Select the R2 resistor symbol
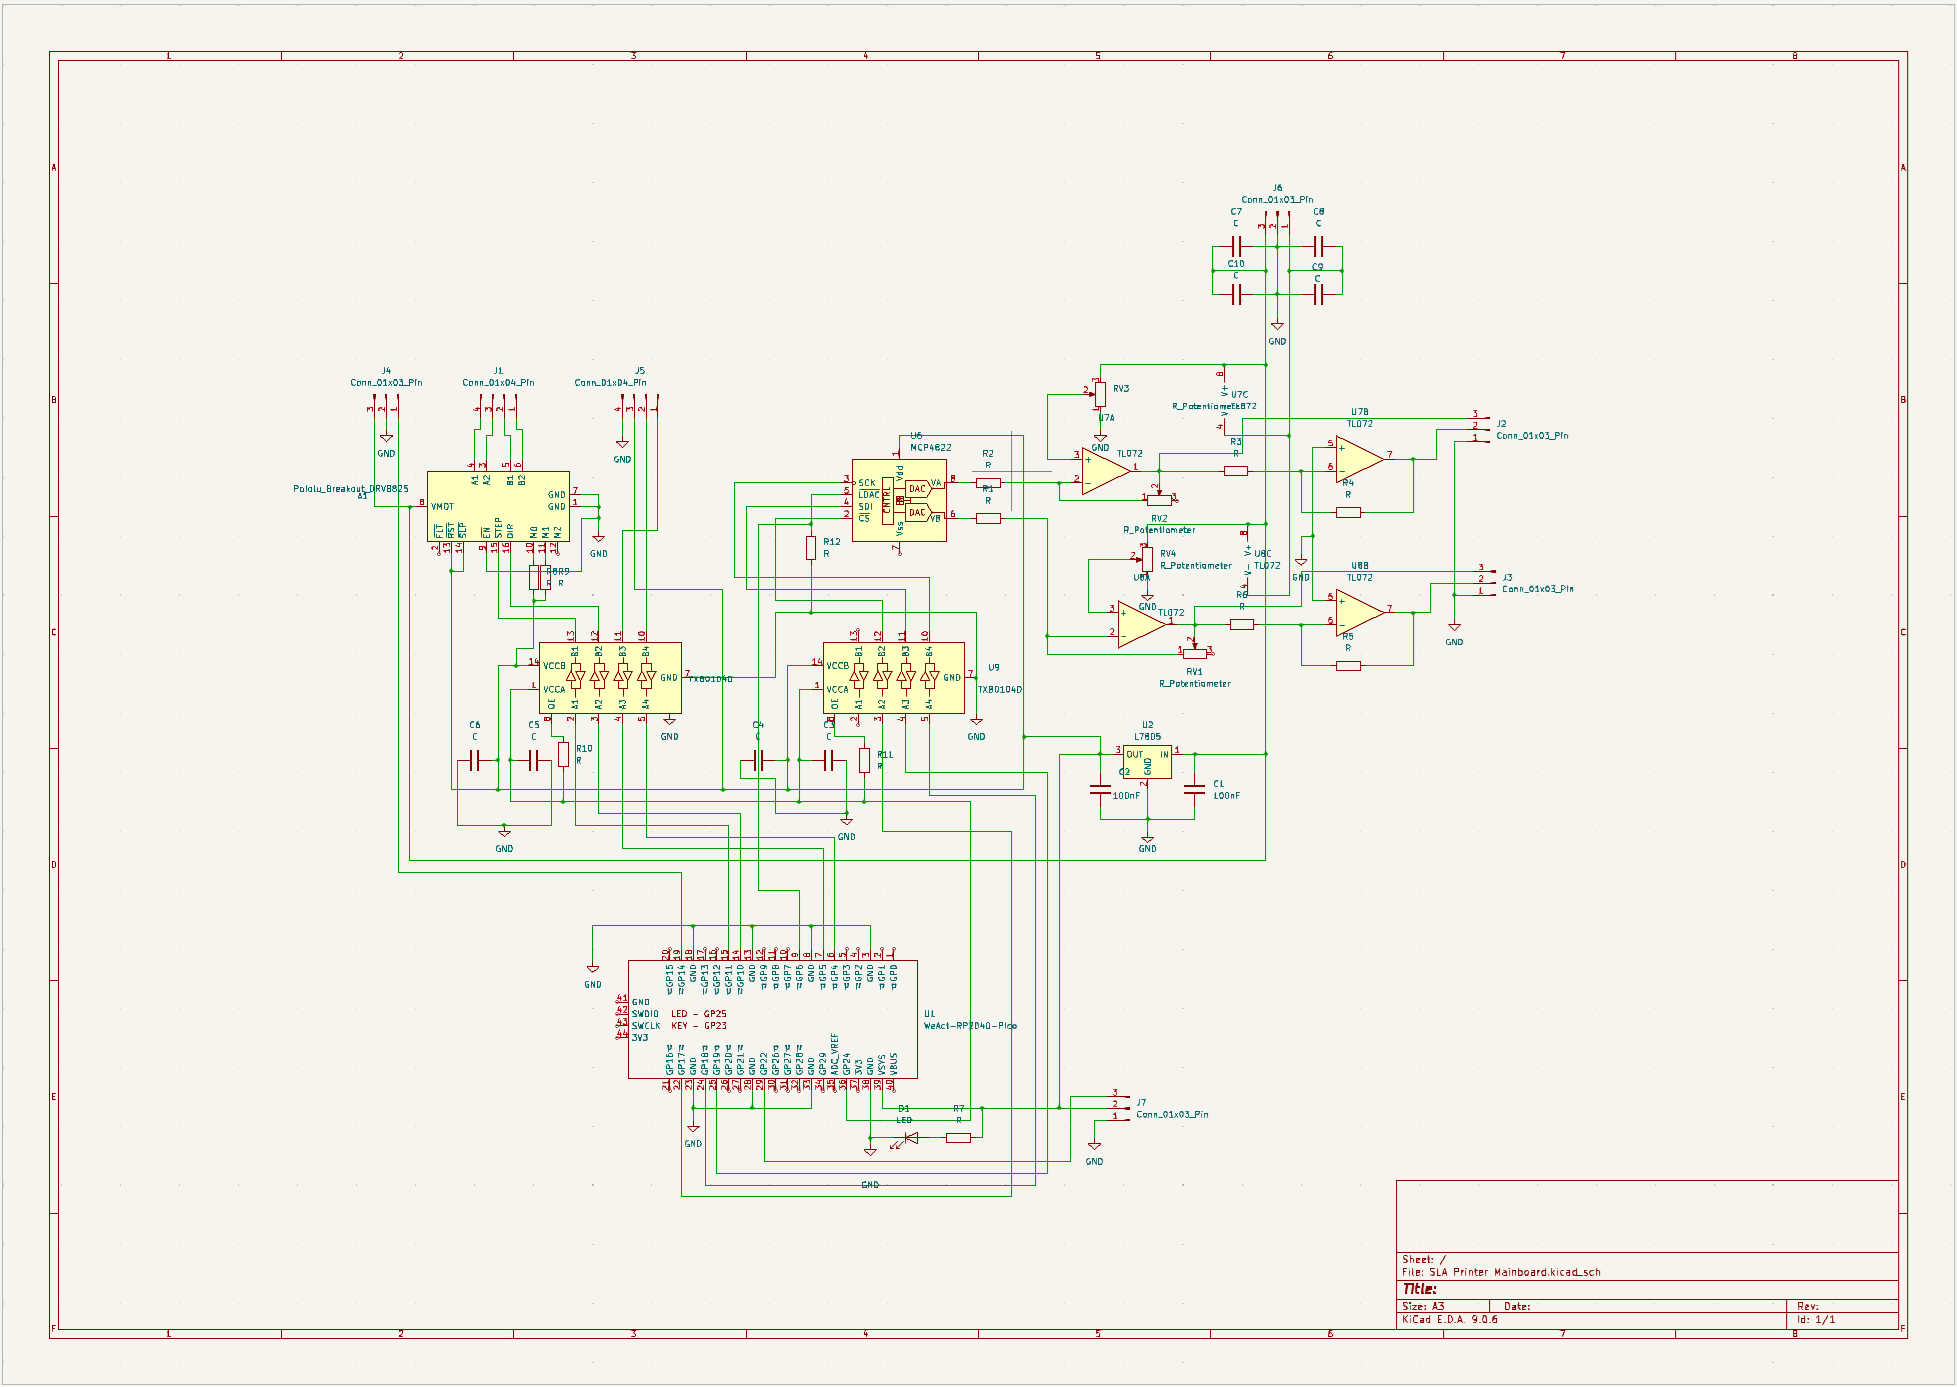The width and height of the screenshot is (1957, 1387). point(988,483)
